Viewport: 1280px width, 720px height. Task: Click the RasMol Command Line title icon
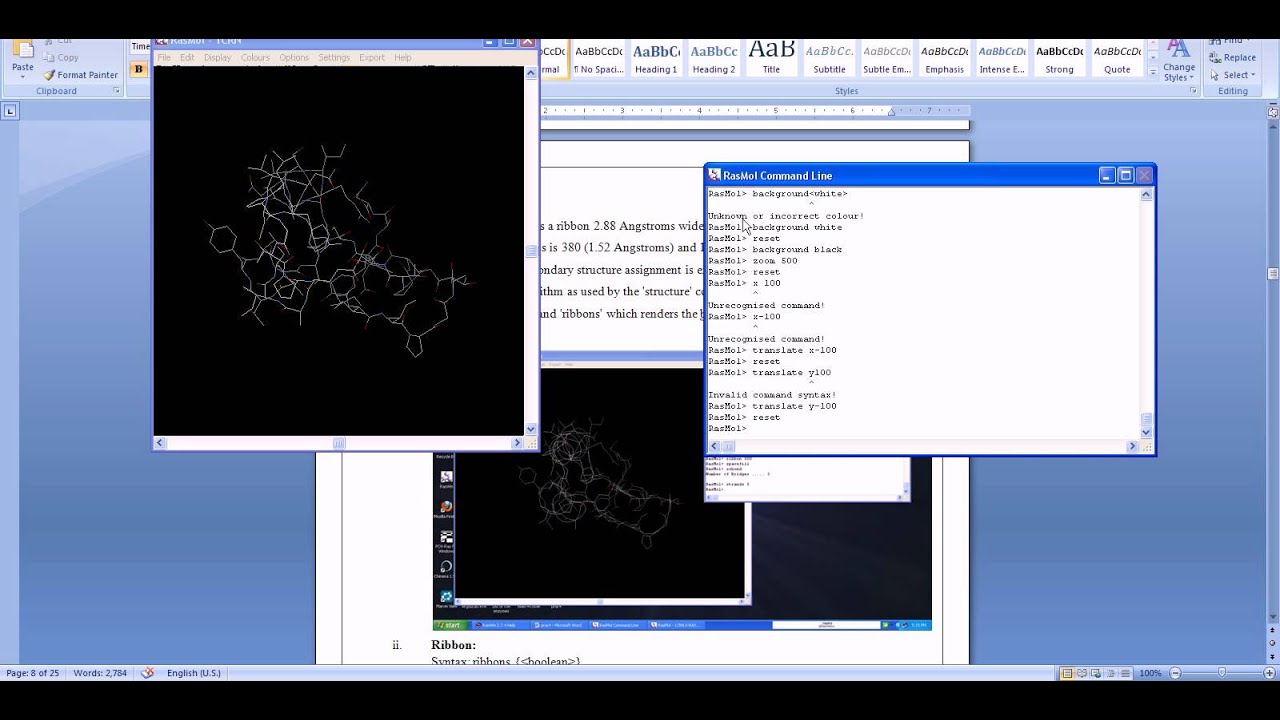click(x=714, y=175)
